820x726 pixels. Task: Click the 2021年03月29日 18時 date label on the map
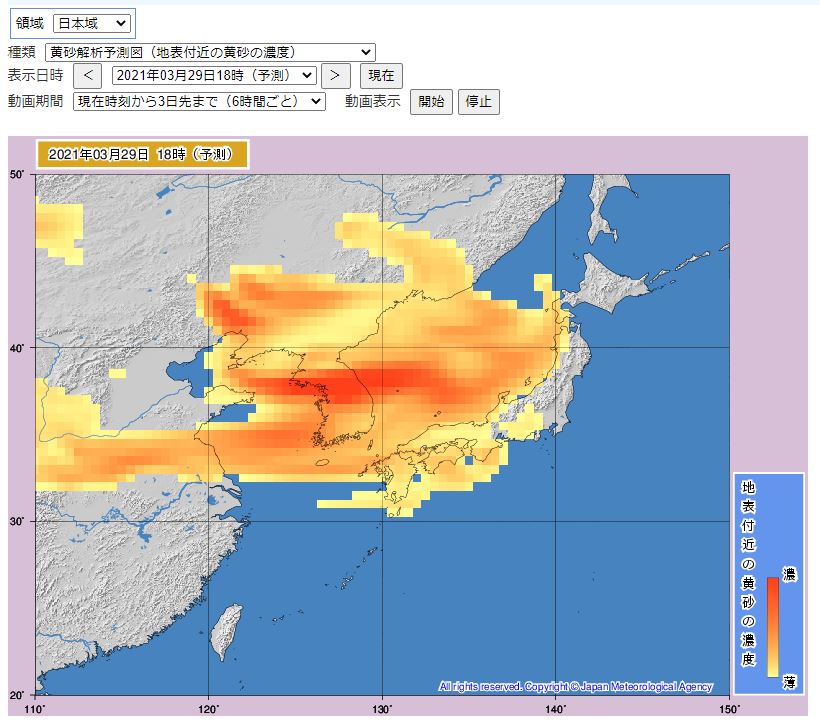[141, 154]
